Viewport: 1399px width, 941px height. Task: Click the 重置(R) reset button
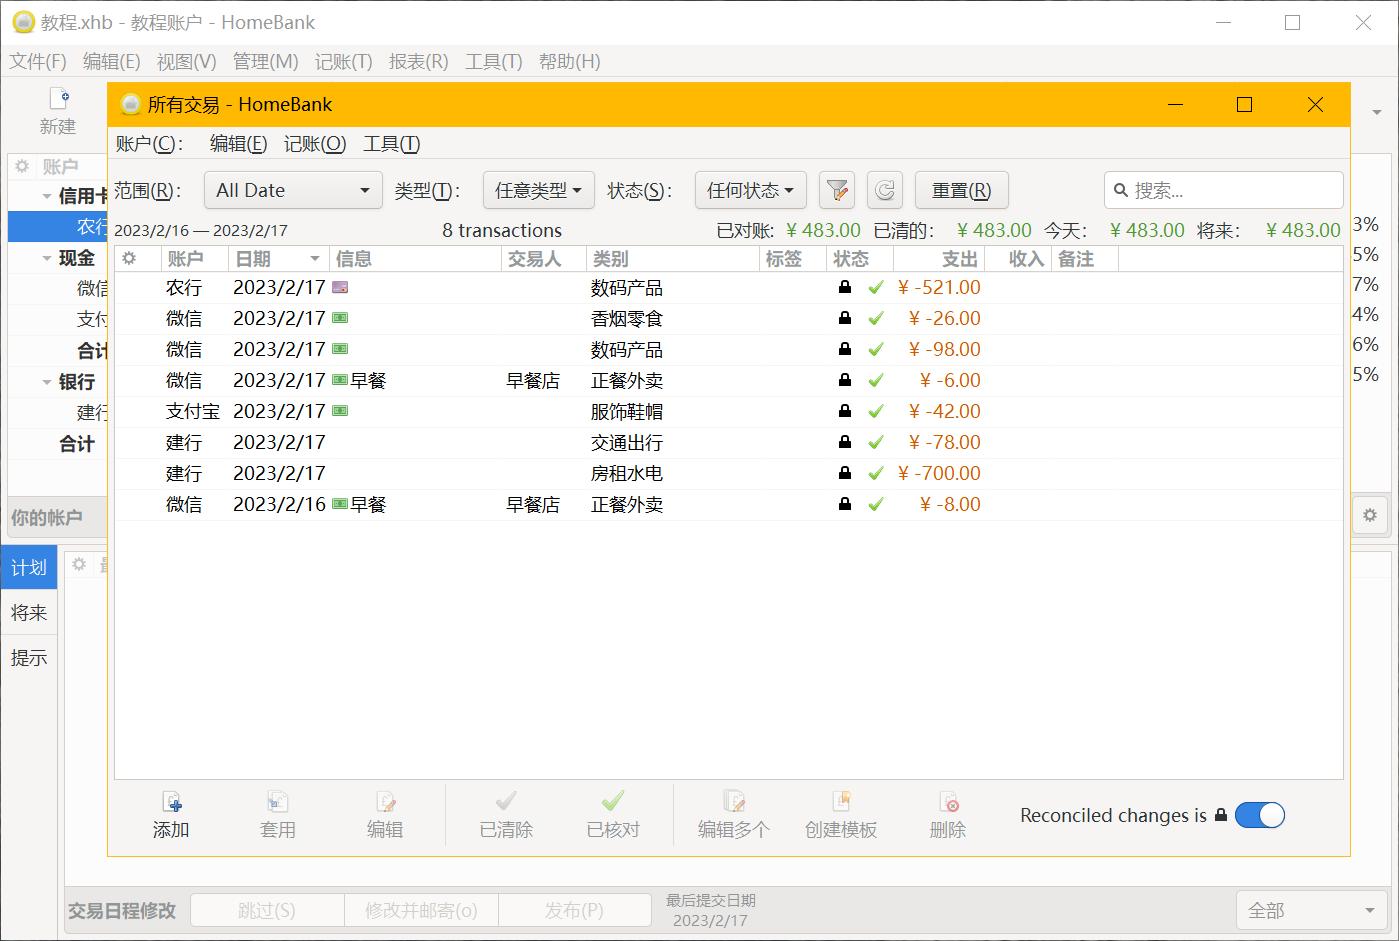pyautogui.click(x=961, y=190)
